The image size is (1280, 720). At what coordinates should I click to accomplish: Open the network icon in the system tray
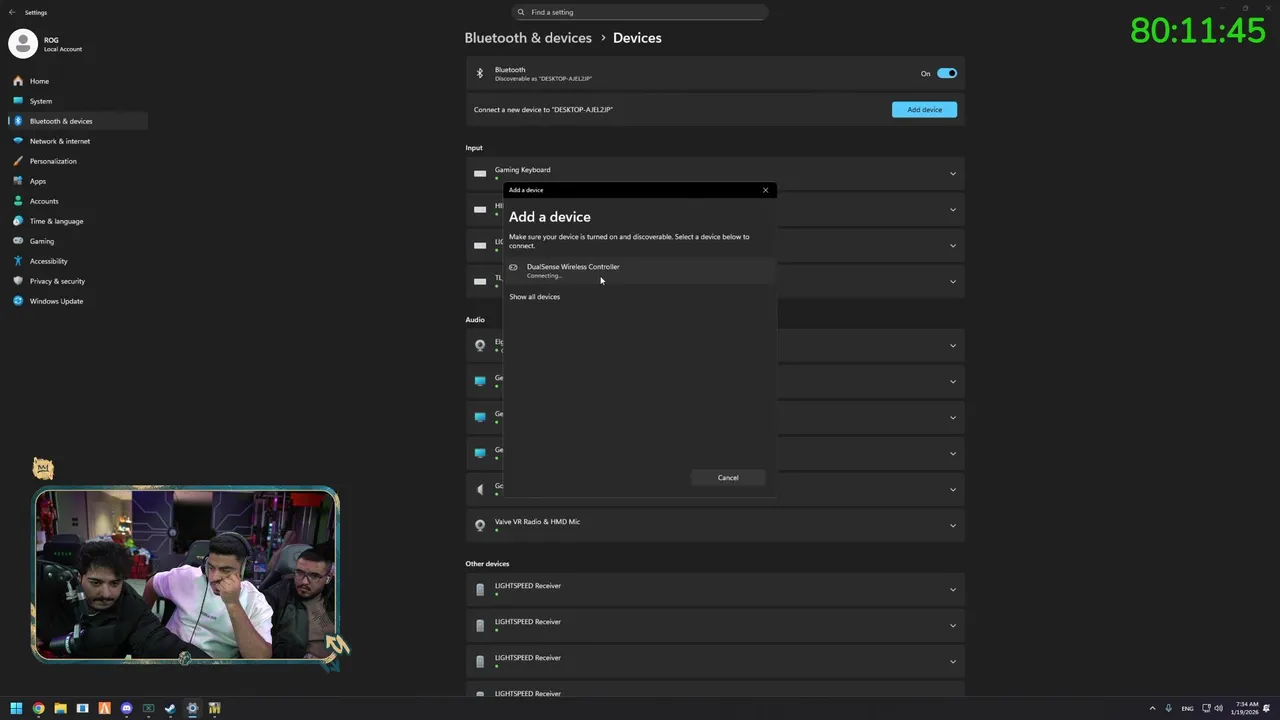pyautogui.click(x=1206, y=708)
